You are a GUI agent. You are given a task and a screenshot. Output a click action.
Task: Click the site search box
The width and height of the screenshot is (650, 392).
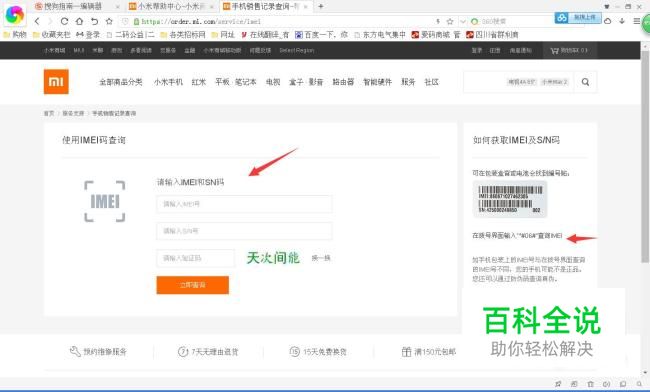tap(519, 82)
